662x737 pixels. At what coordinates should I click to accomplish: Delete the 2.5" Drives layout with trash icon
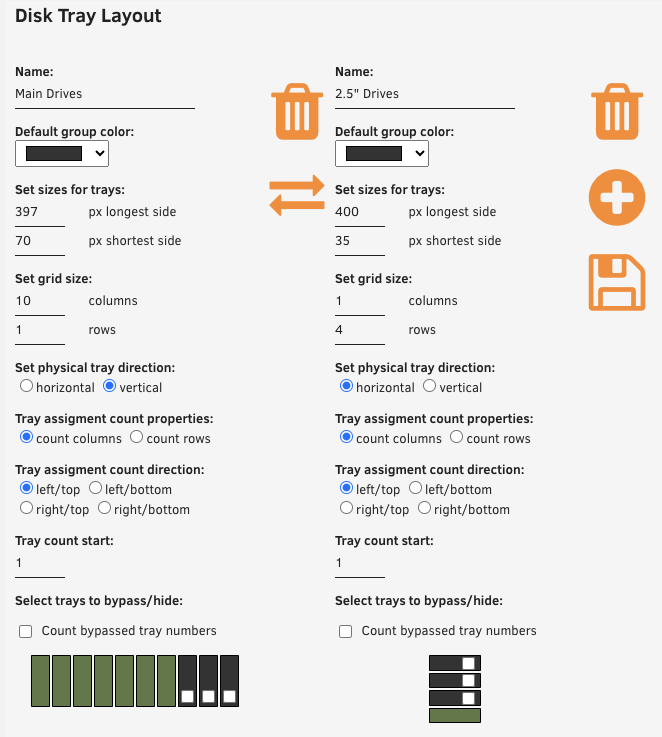(x=617, y=112)
